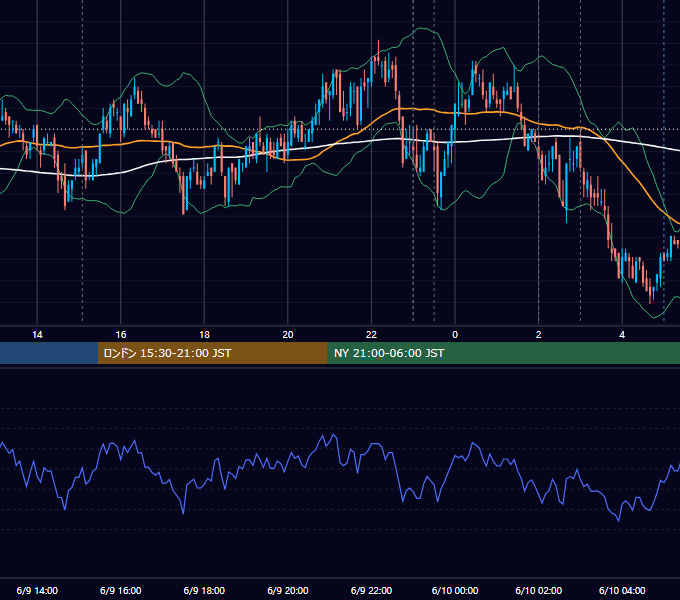Screen dimensions: 680x600
Task: Click the hour label 4 on time axis
Action: point(622,335)
